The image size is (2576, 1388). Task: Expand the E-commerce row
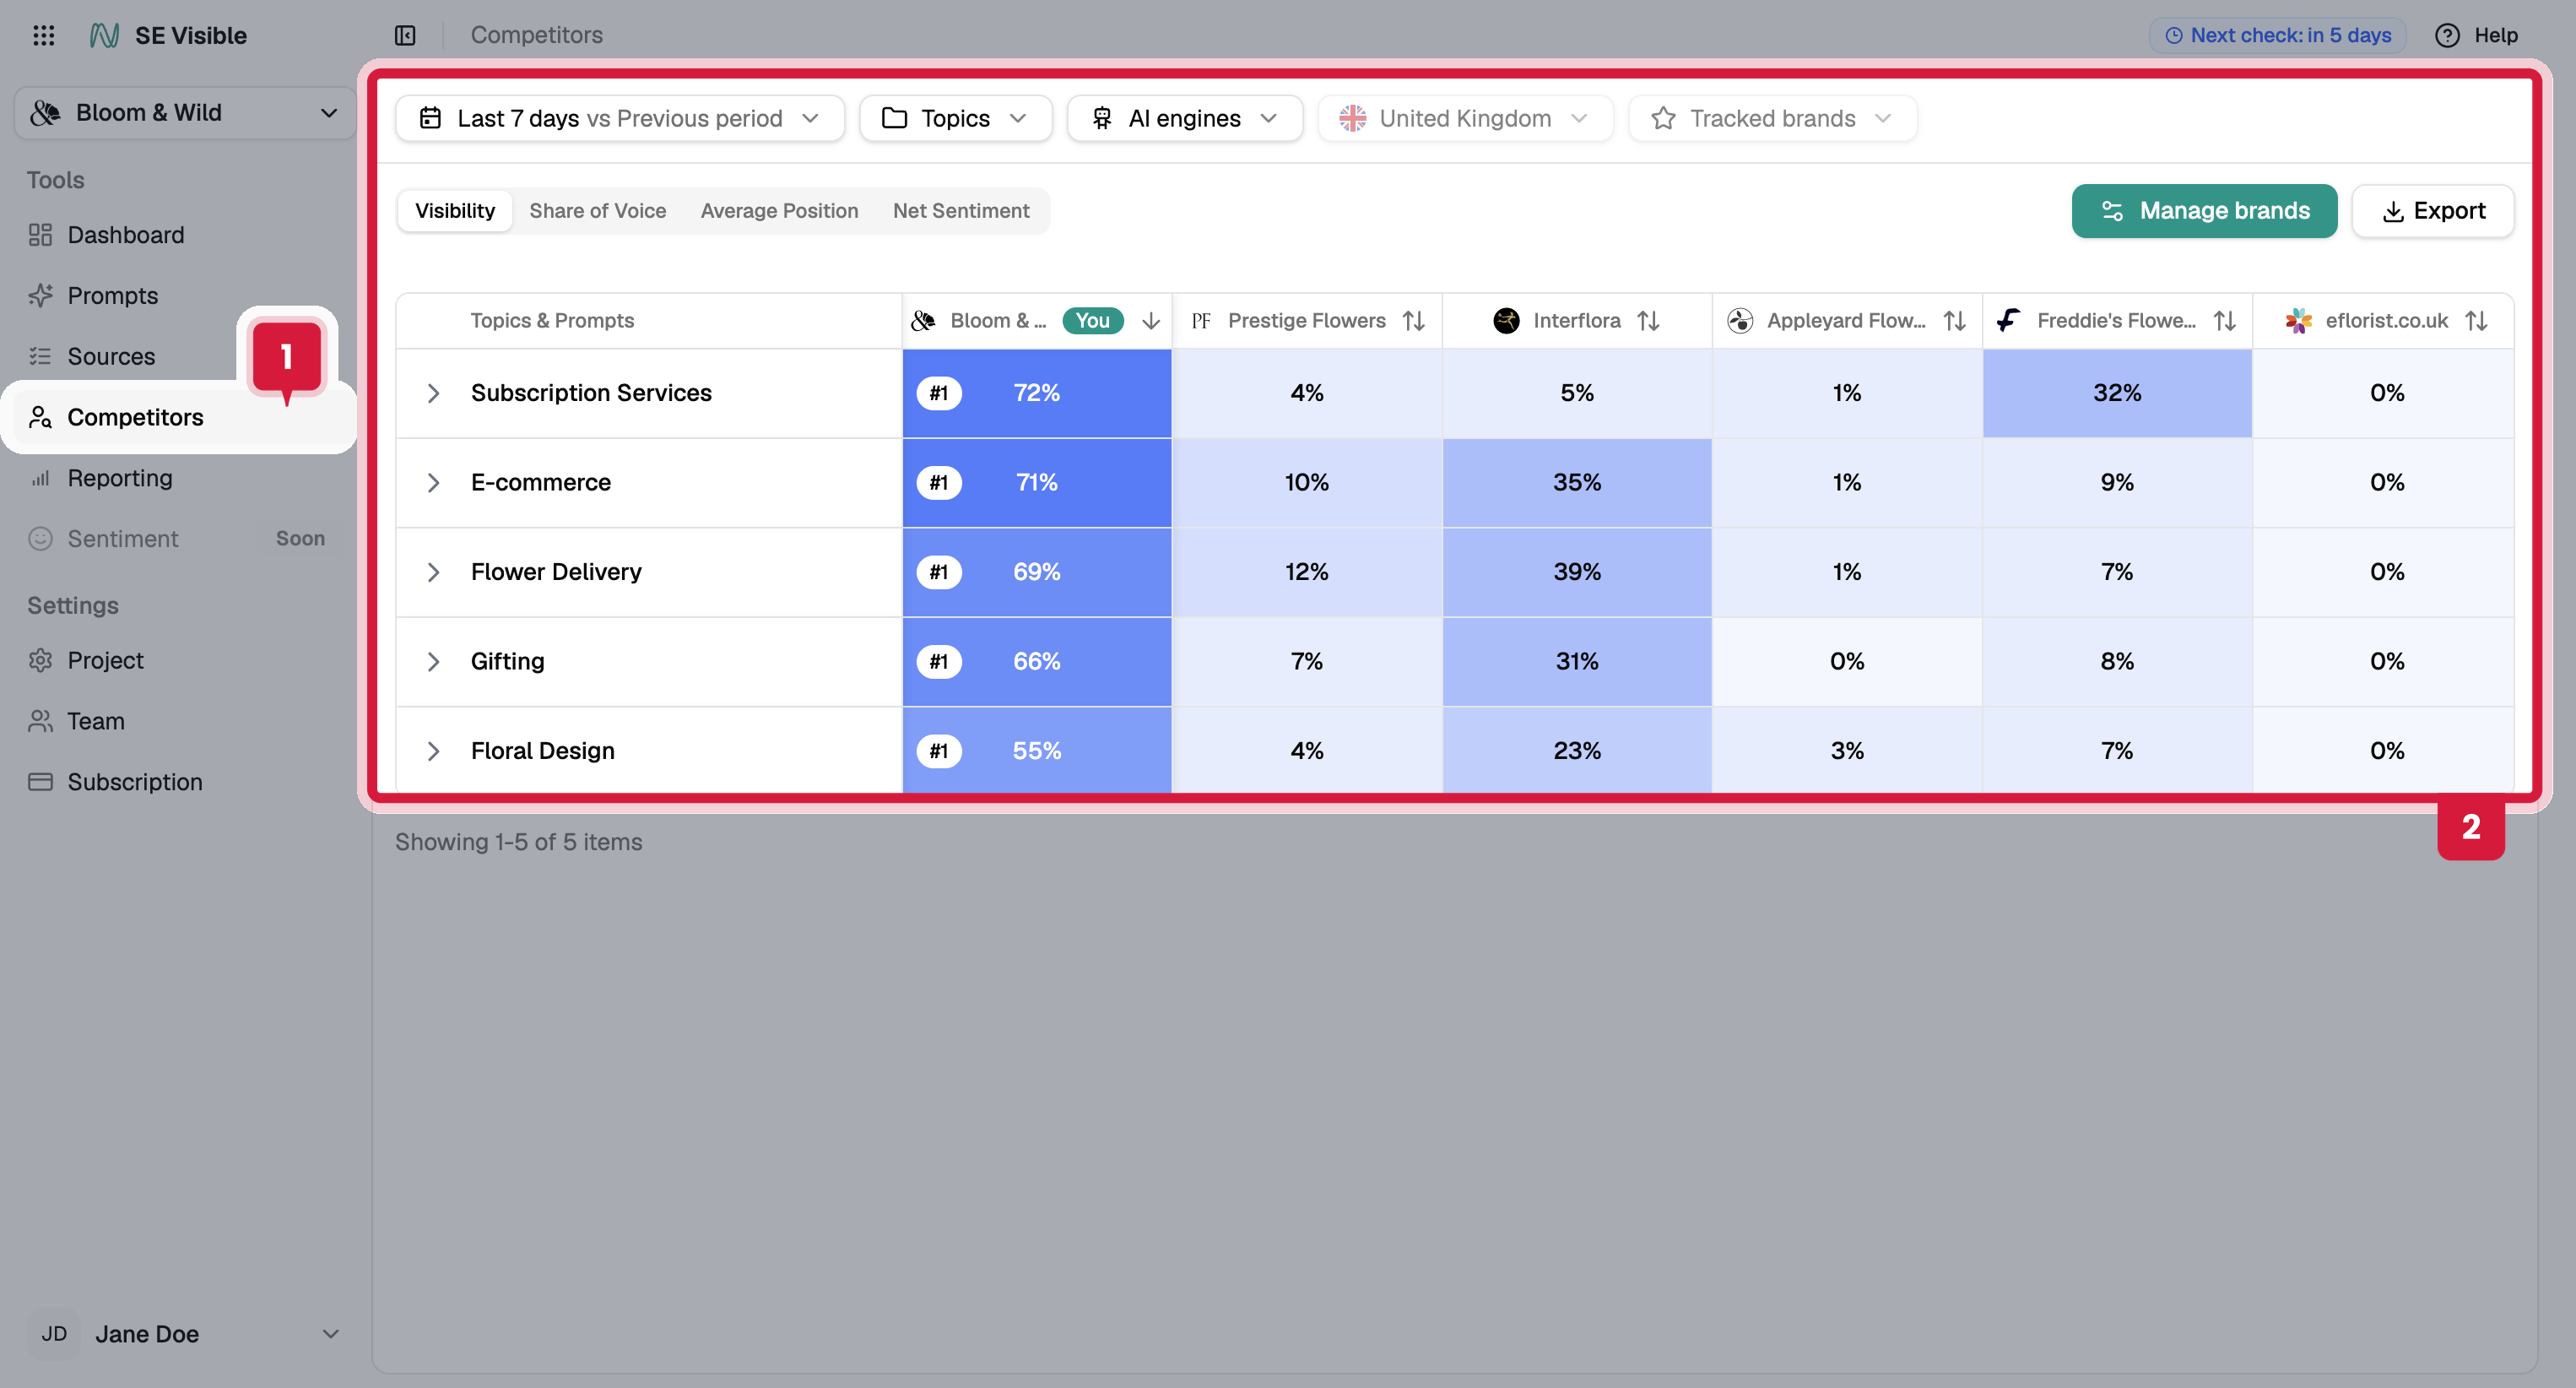pos(433,483)
